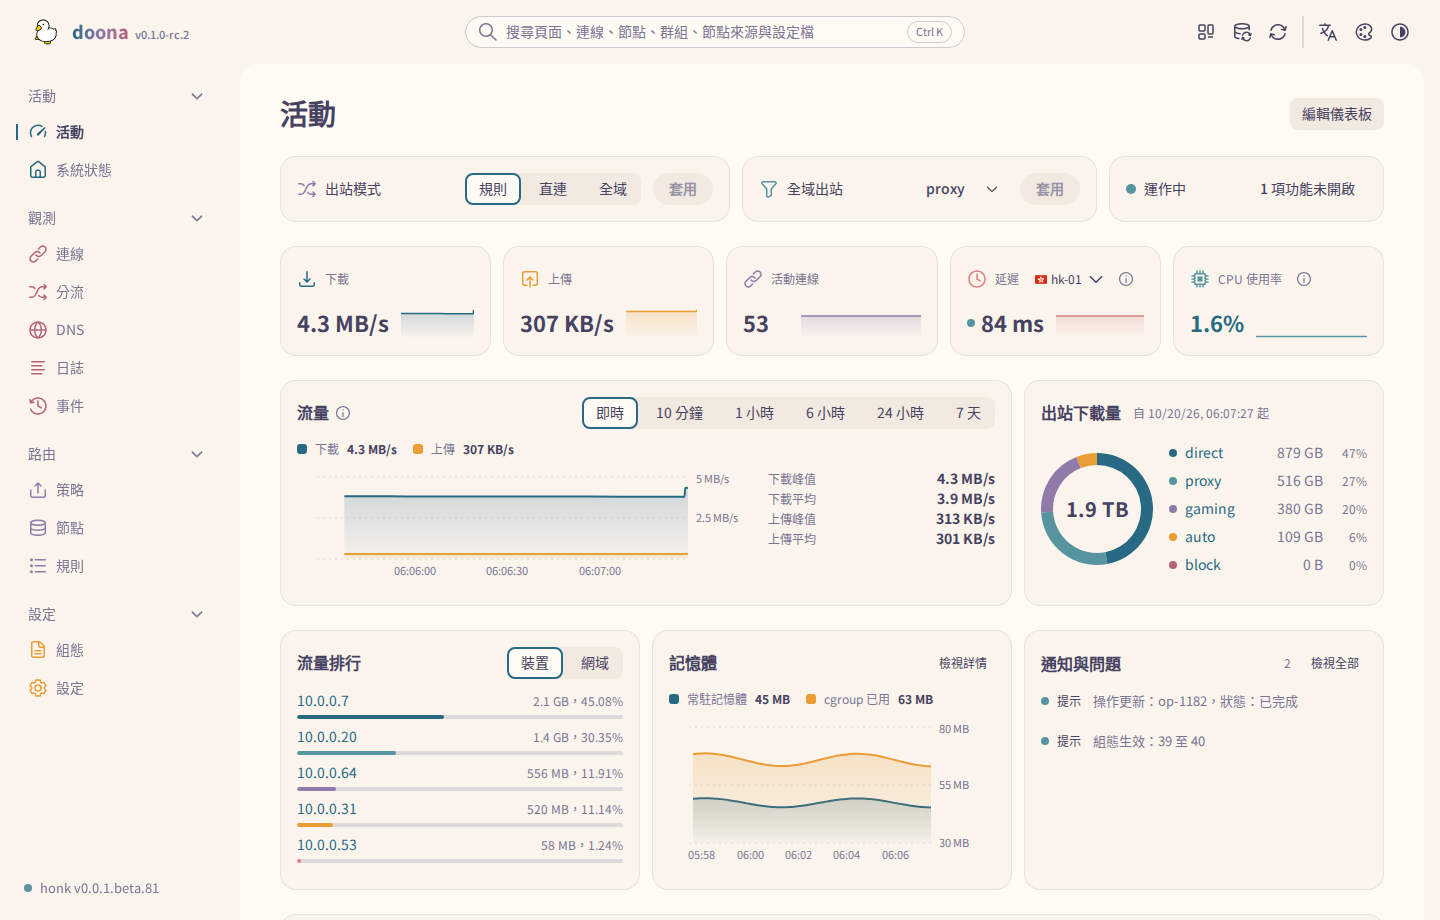Viewport: 1440px width, 920px height.
Task: Click the refresh icon in top bar
Action: point(1278,32)
